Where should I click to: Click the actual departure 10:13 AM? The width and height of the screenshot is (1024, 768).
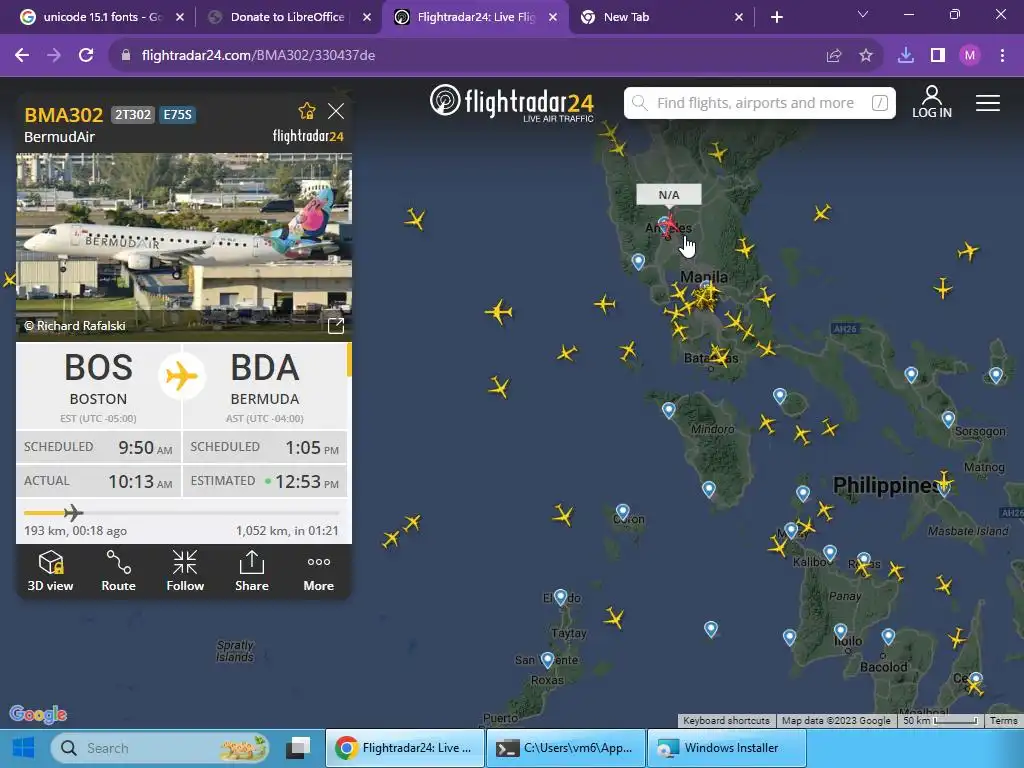coord(140,481)
